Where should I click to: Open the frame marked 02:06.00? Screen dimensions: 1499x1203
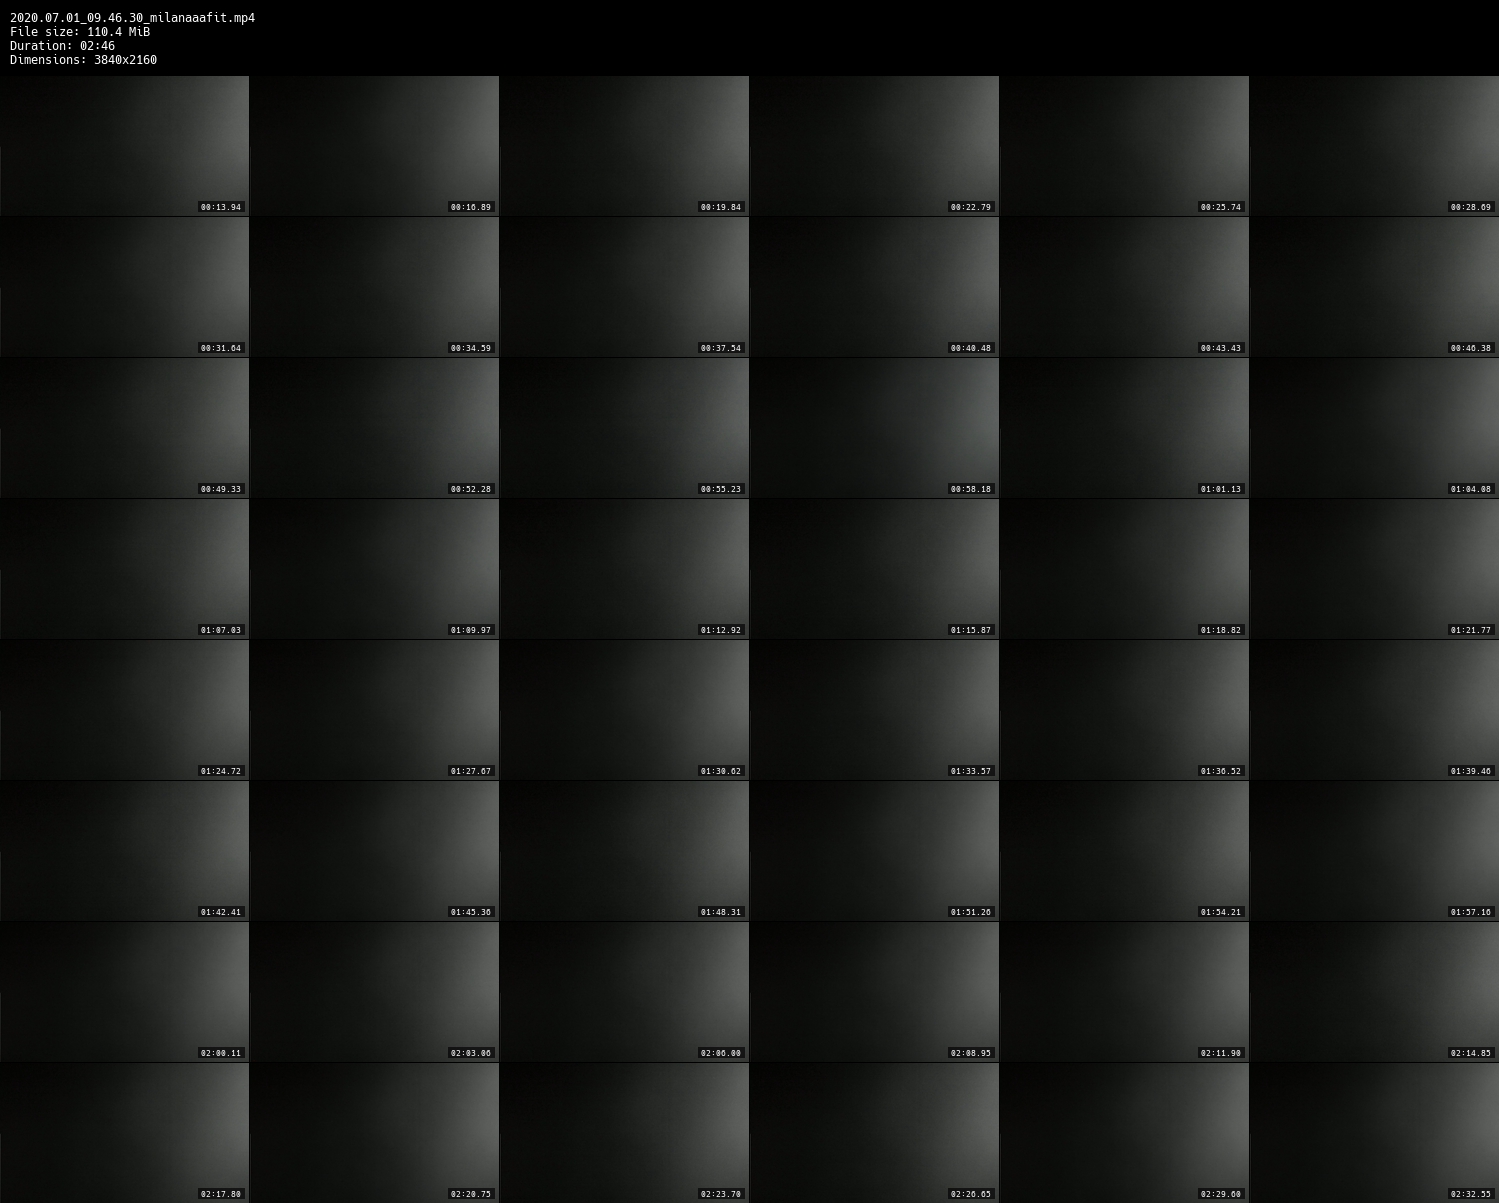point(624,992)
